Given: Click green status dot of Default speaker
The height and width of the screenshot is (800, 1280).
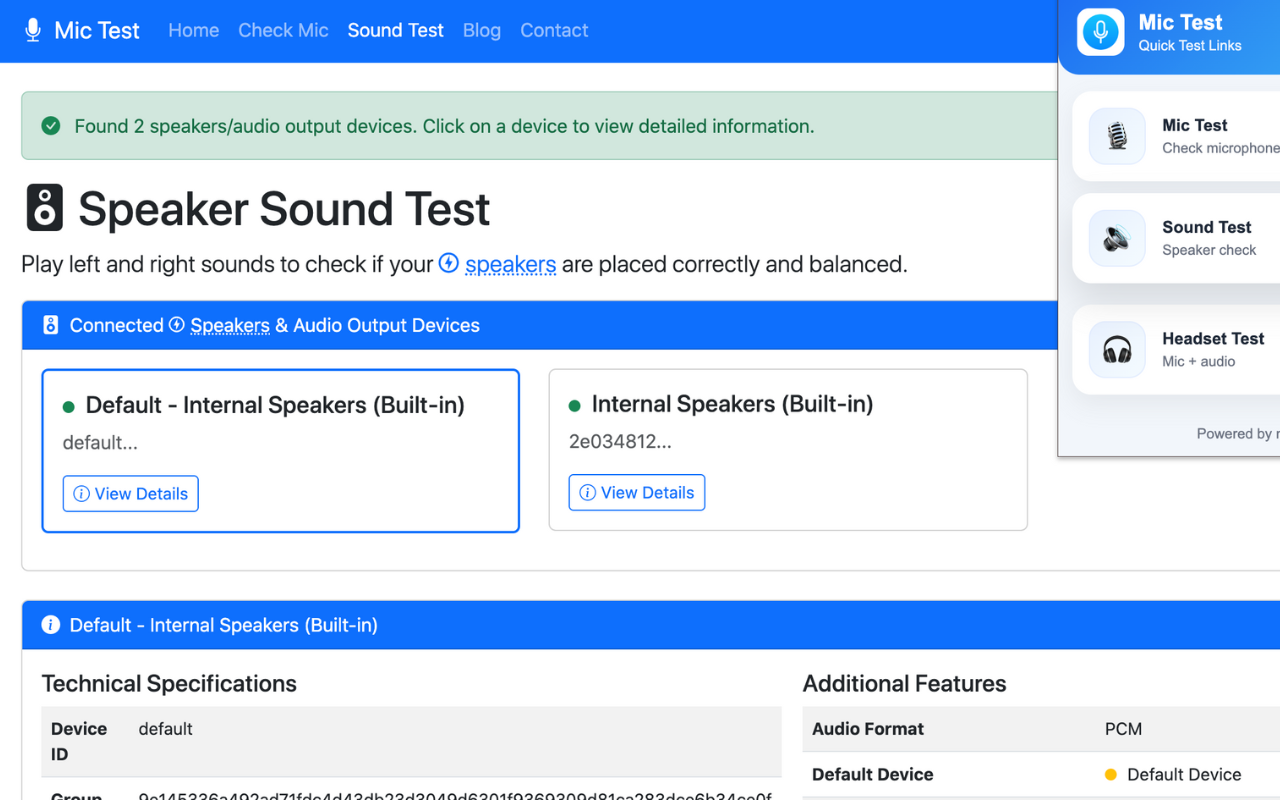Looking at the screenshot, I should (69, 407).
